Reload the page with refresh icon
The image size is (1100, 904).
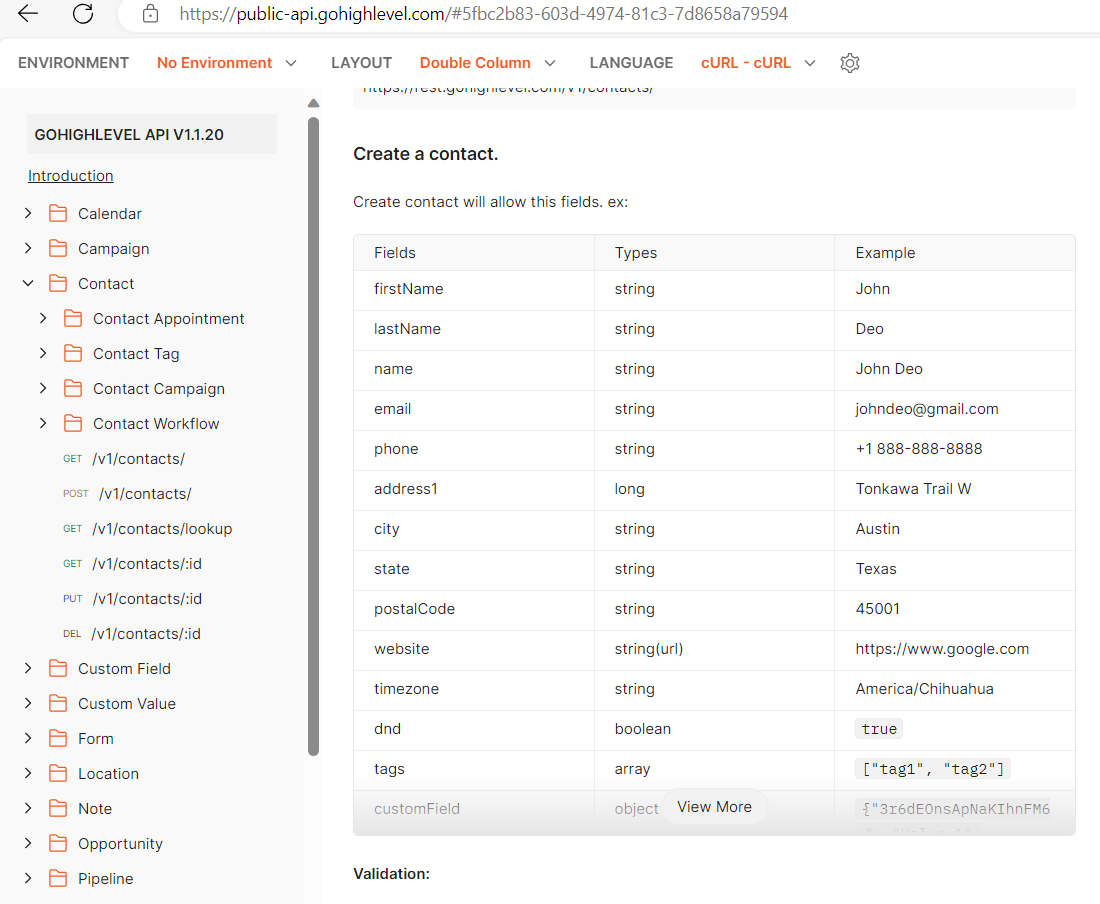tap(83, 14)
